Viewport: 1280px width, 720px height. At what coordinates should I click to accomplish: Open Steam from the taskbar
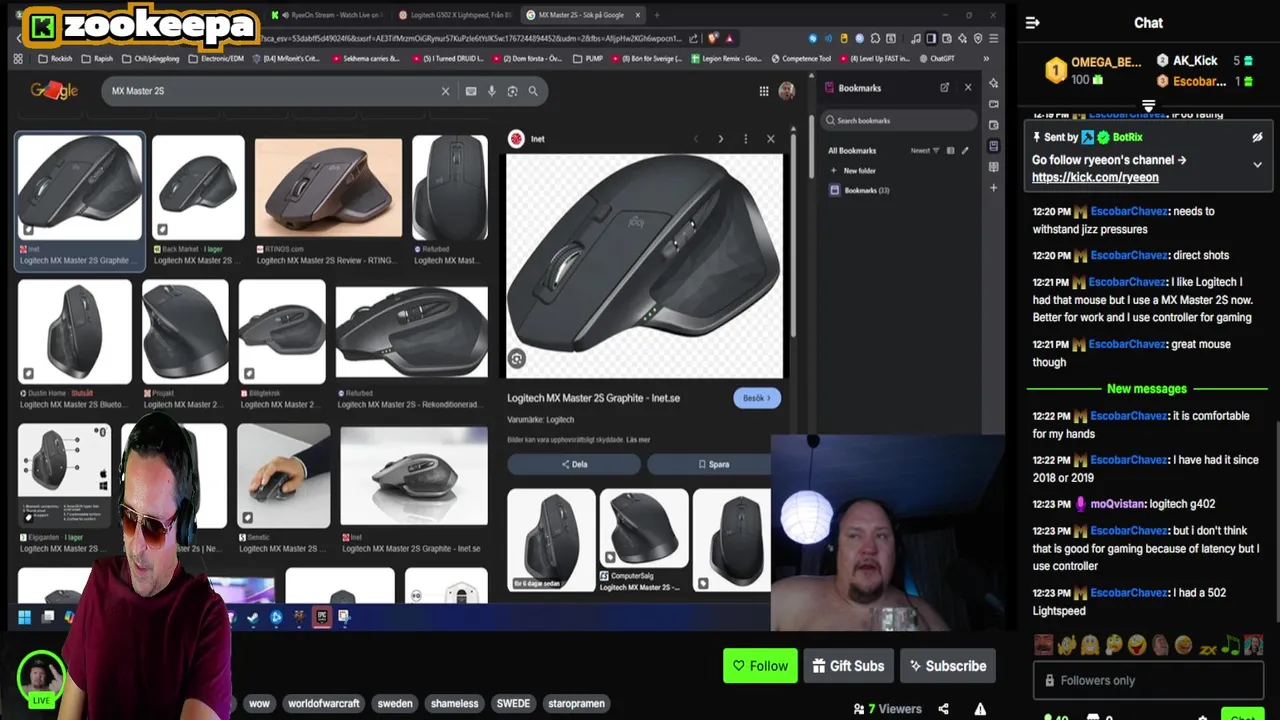(253, 617)
